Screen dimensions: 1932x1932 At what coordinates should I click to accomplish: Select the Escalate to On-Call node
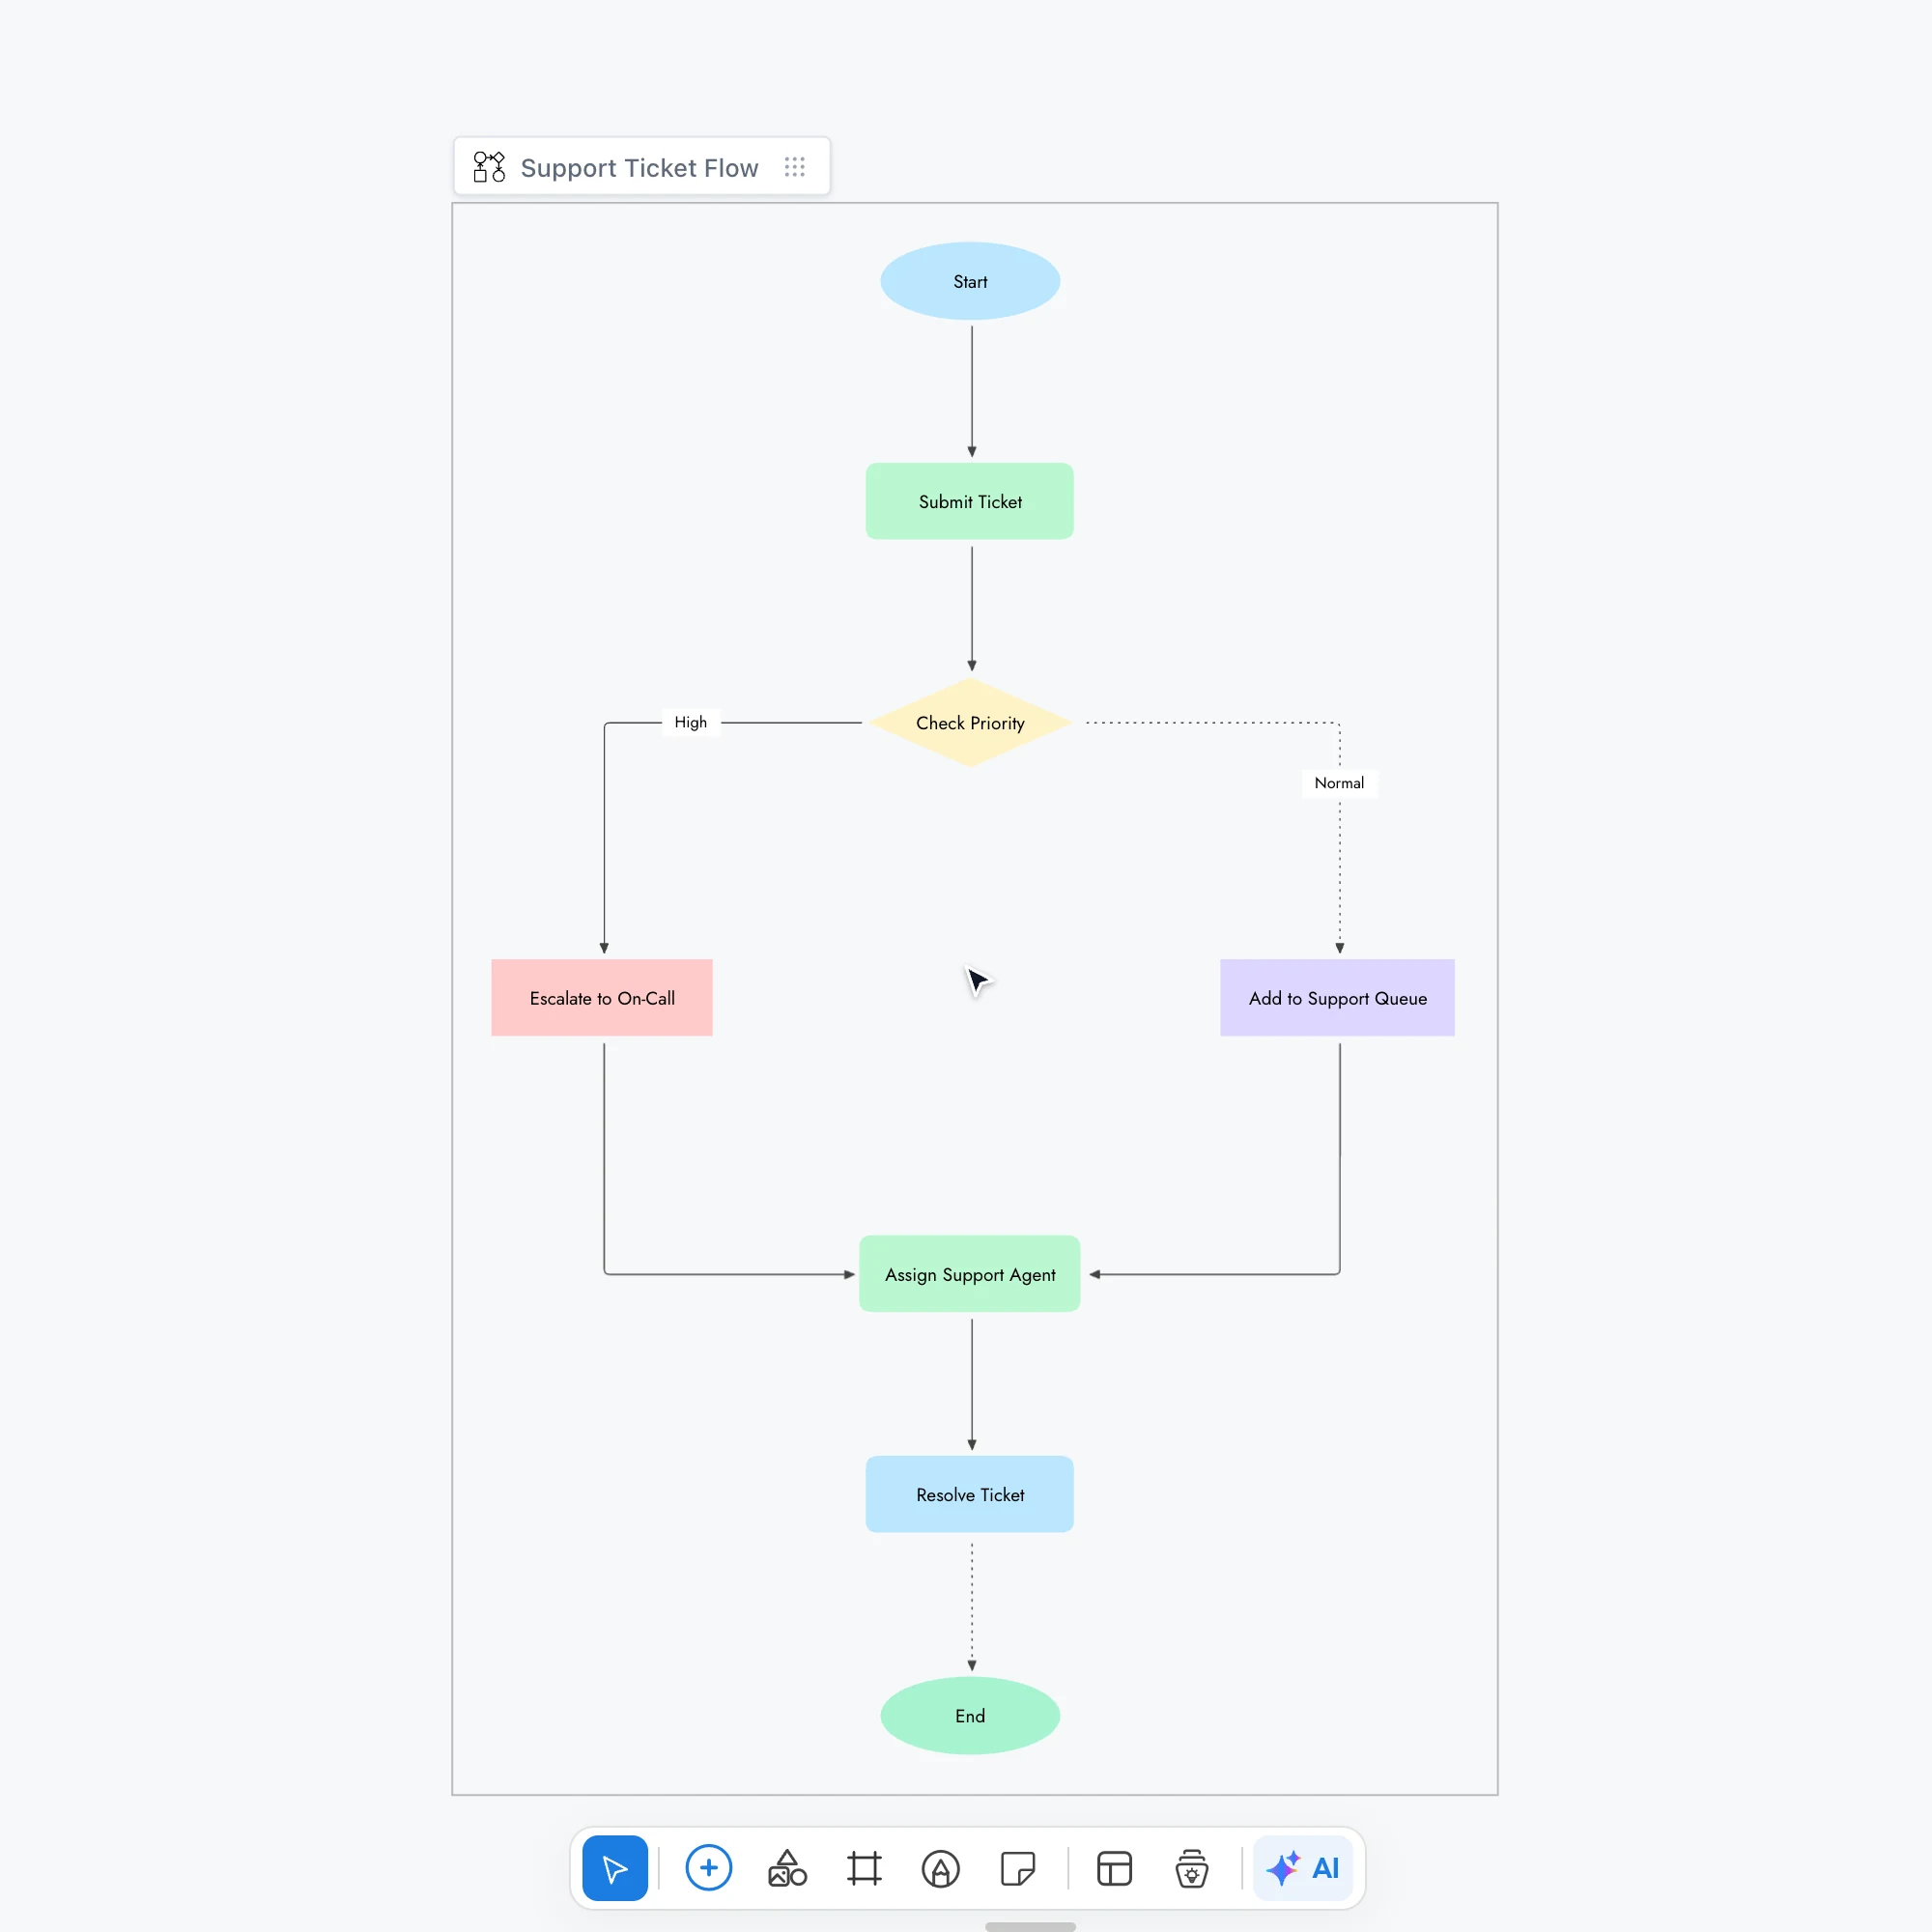(x=602, y=998)
